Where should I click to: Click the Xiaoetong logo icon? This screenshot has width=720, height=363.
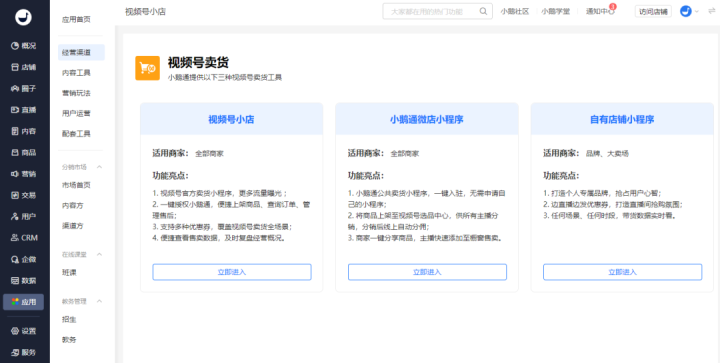point(23,17)
